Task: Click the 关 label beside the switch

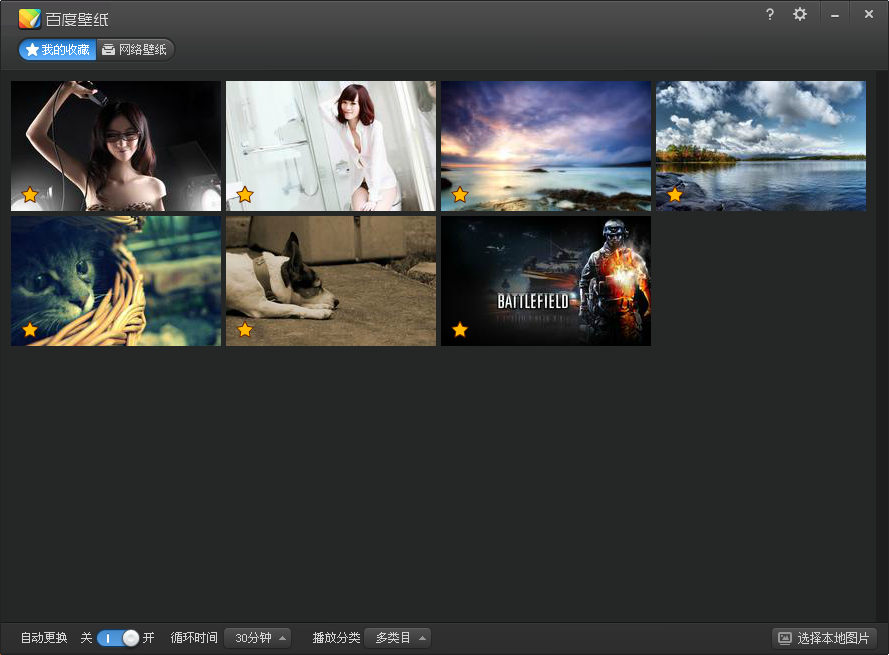Action: tap(86, 638)
